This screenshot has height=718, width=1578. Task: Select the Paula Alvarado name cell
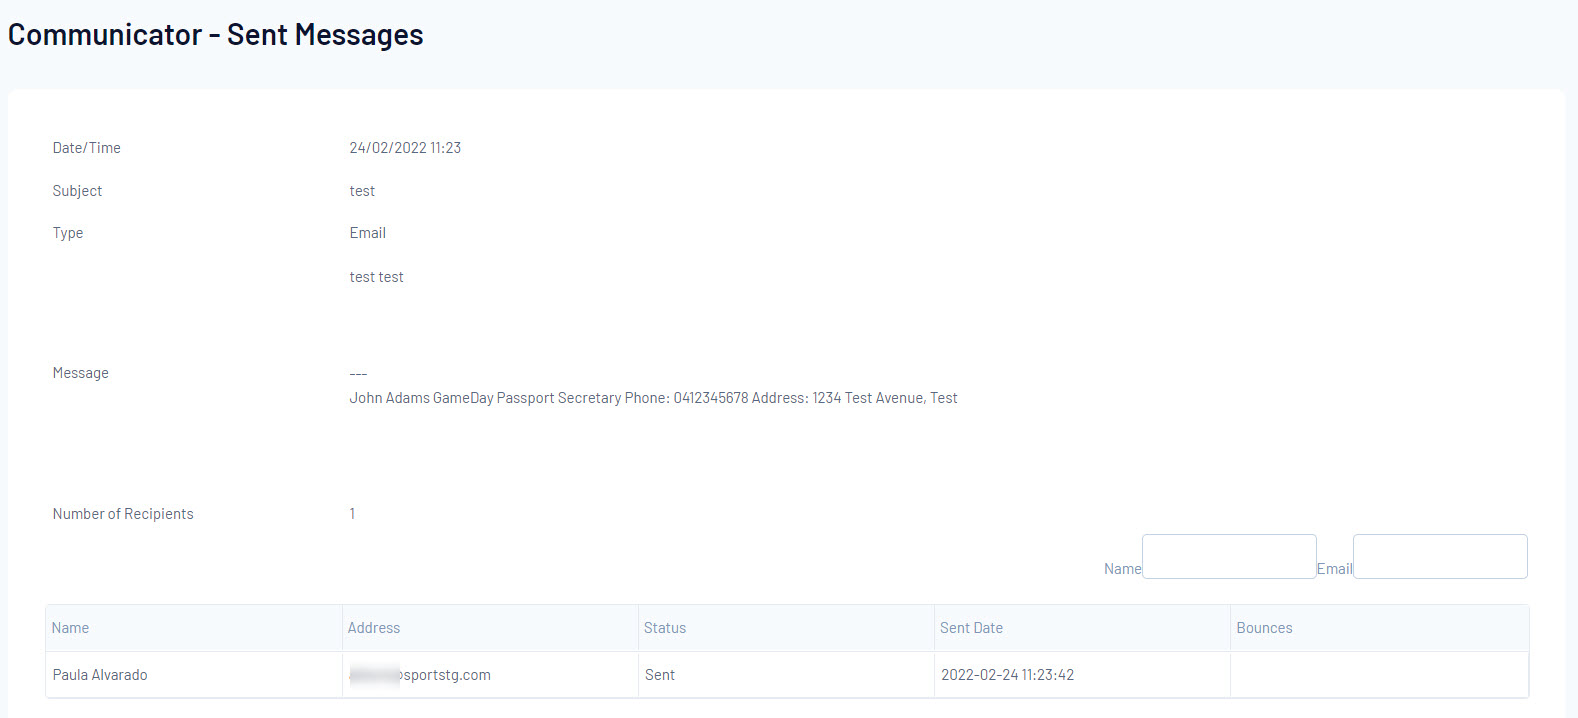click(194, 675)
